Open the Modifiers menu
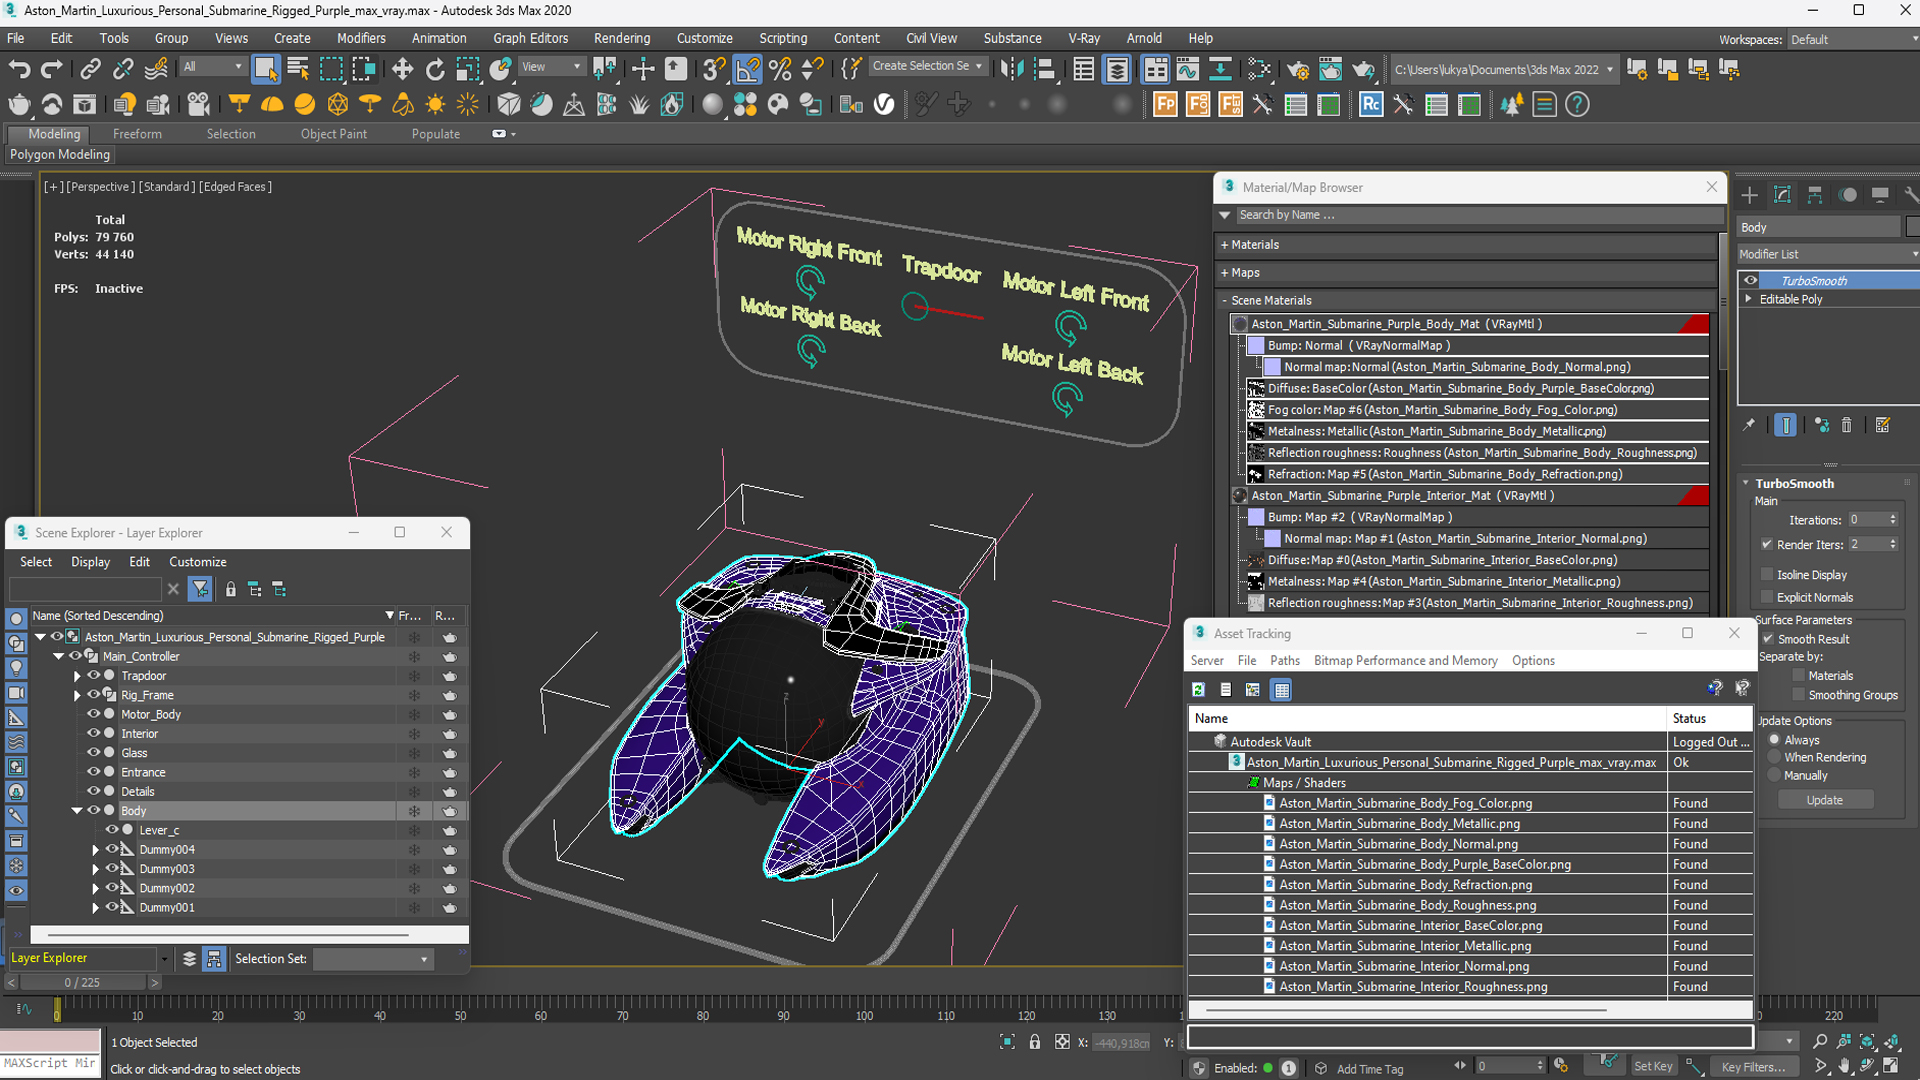 [x=361, y=38]
